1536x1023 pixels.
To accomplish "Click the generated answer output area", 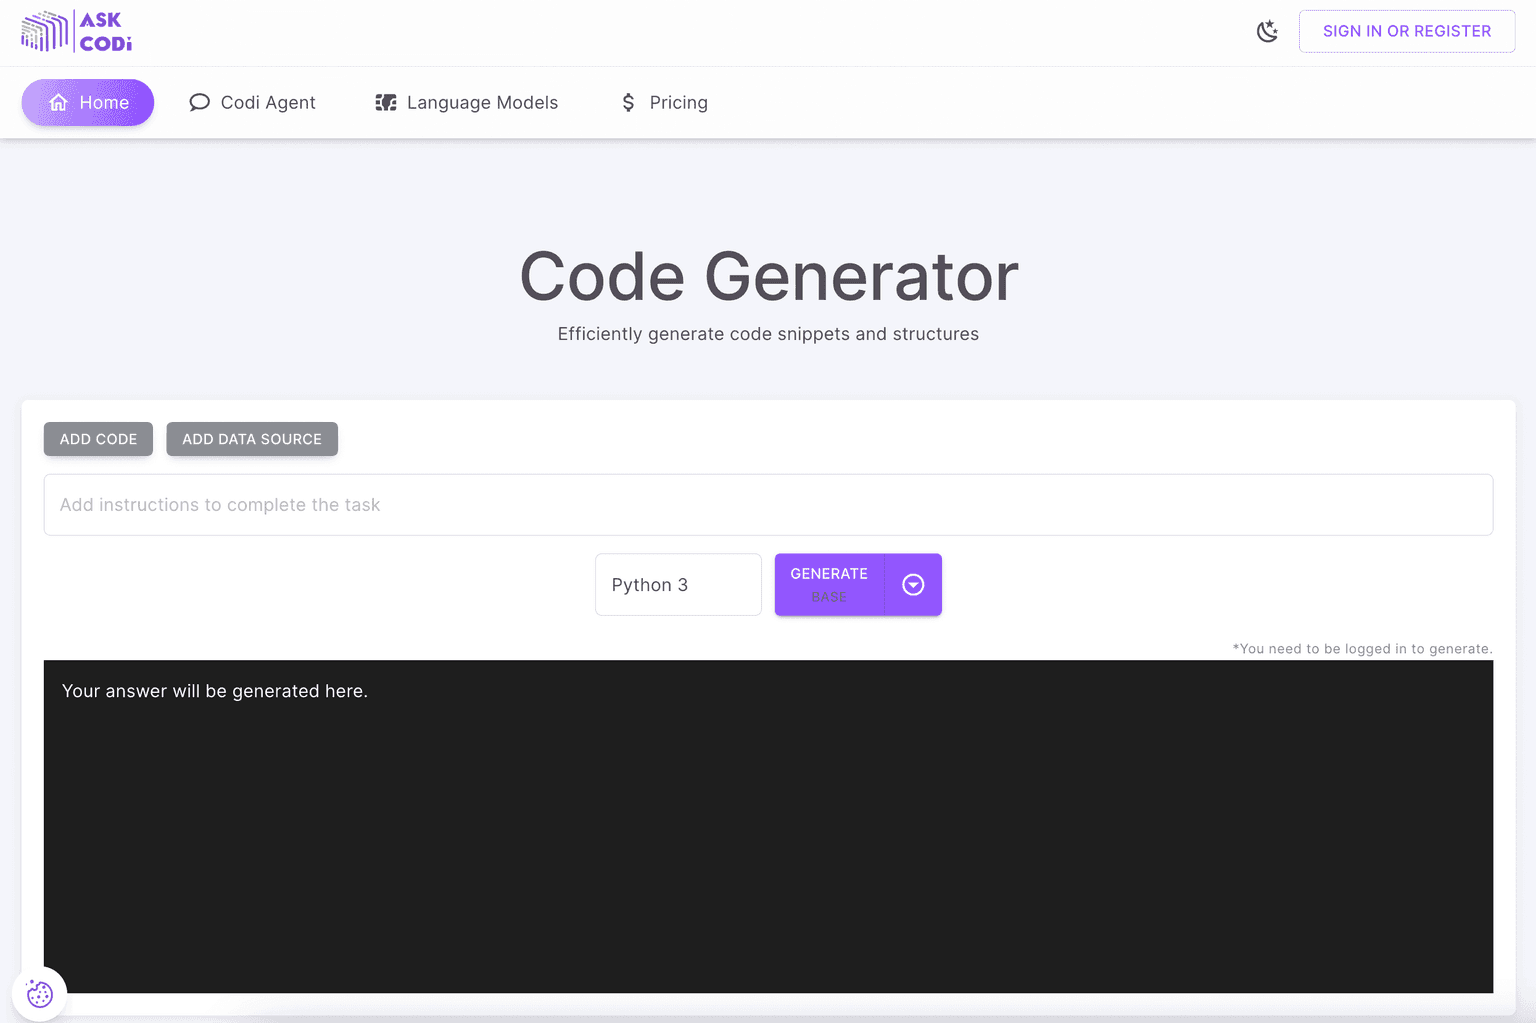I will [768, 826].
